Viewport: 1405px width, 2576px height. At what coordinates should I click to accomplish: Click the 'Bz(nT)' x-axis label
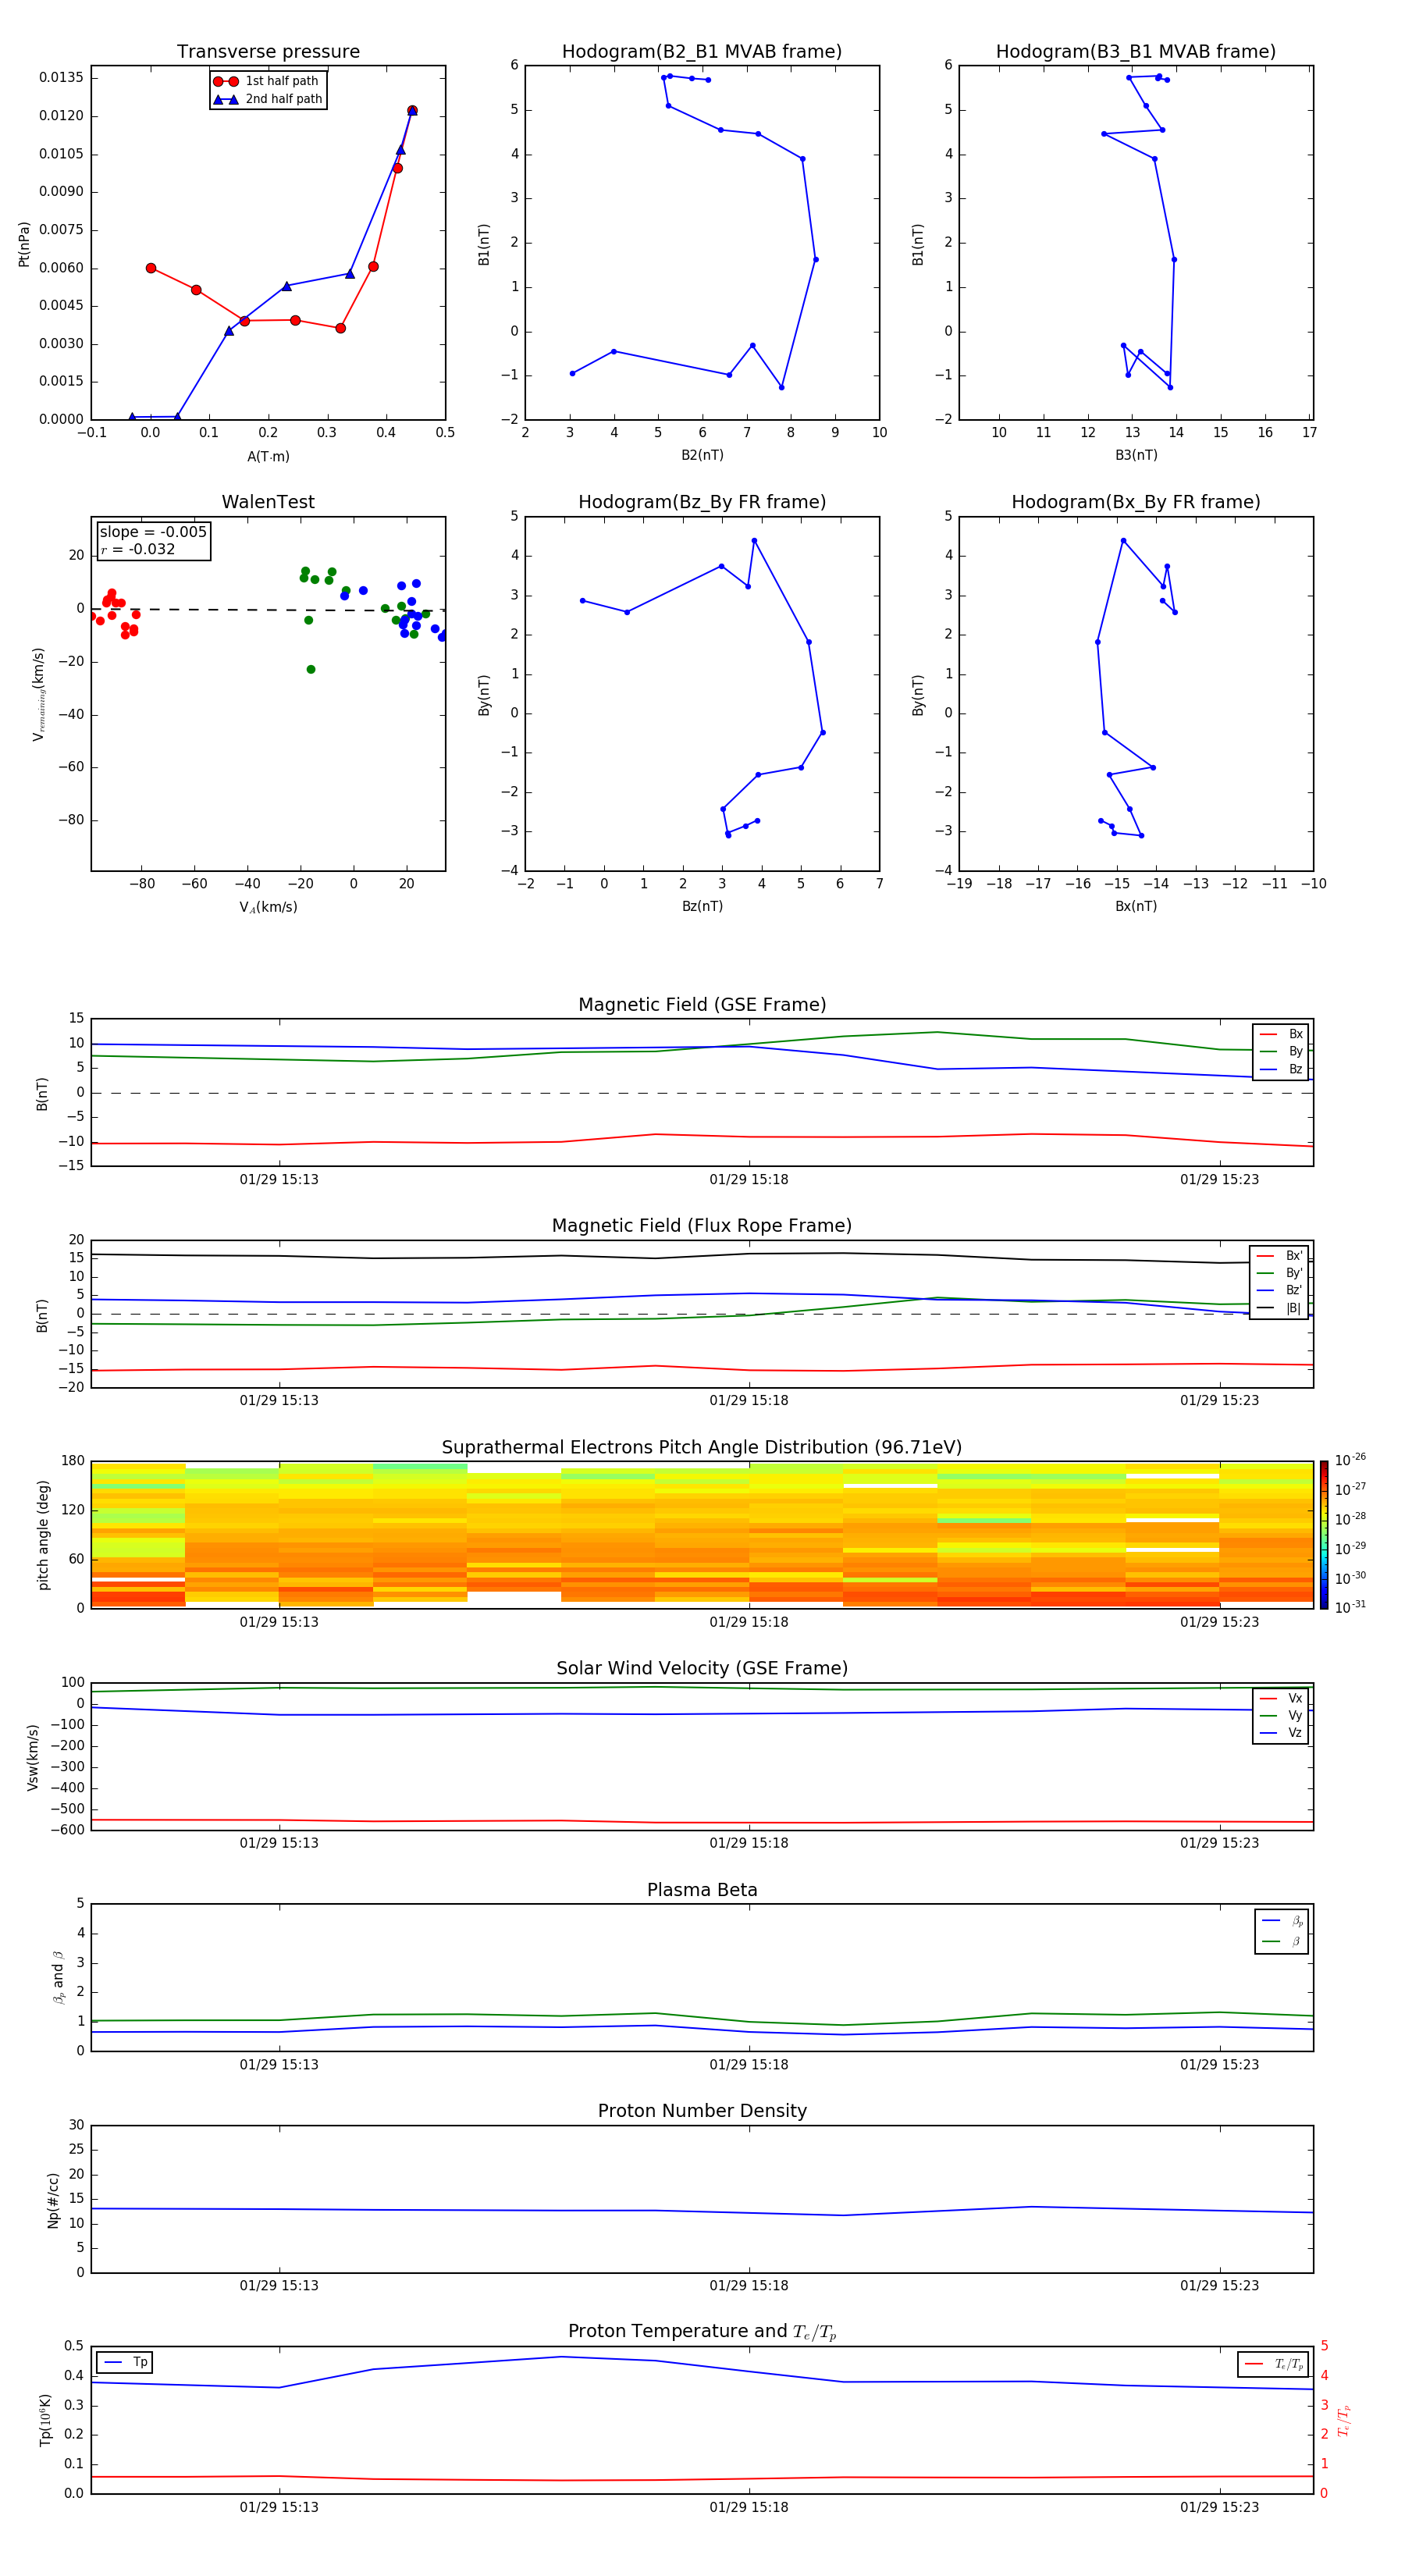(702, 907)
